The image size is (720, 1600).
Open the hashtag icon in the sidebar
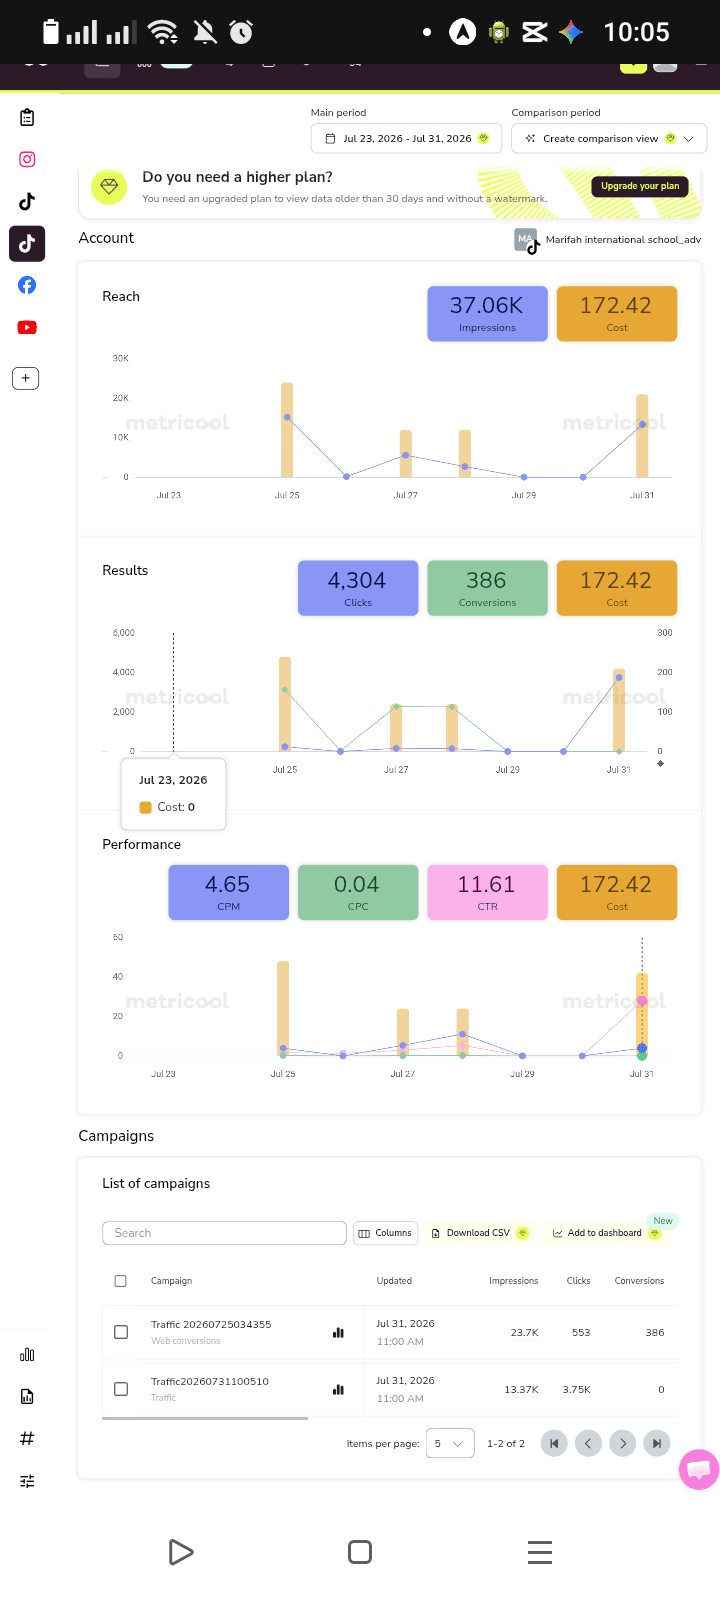(27, 1438)
